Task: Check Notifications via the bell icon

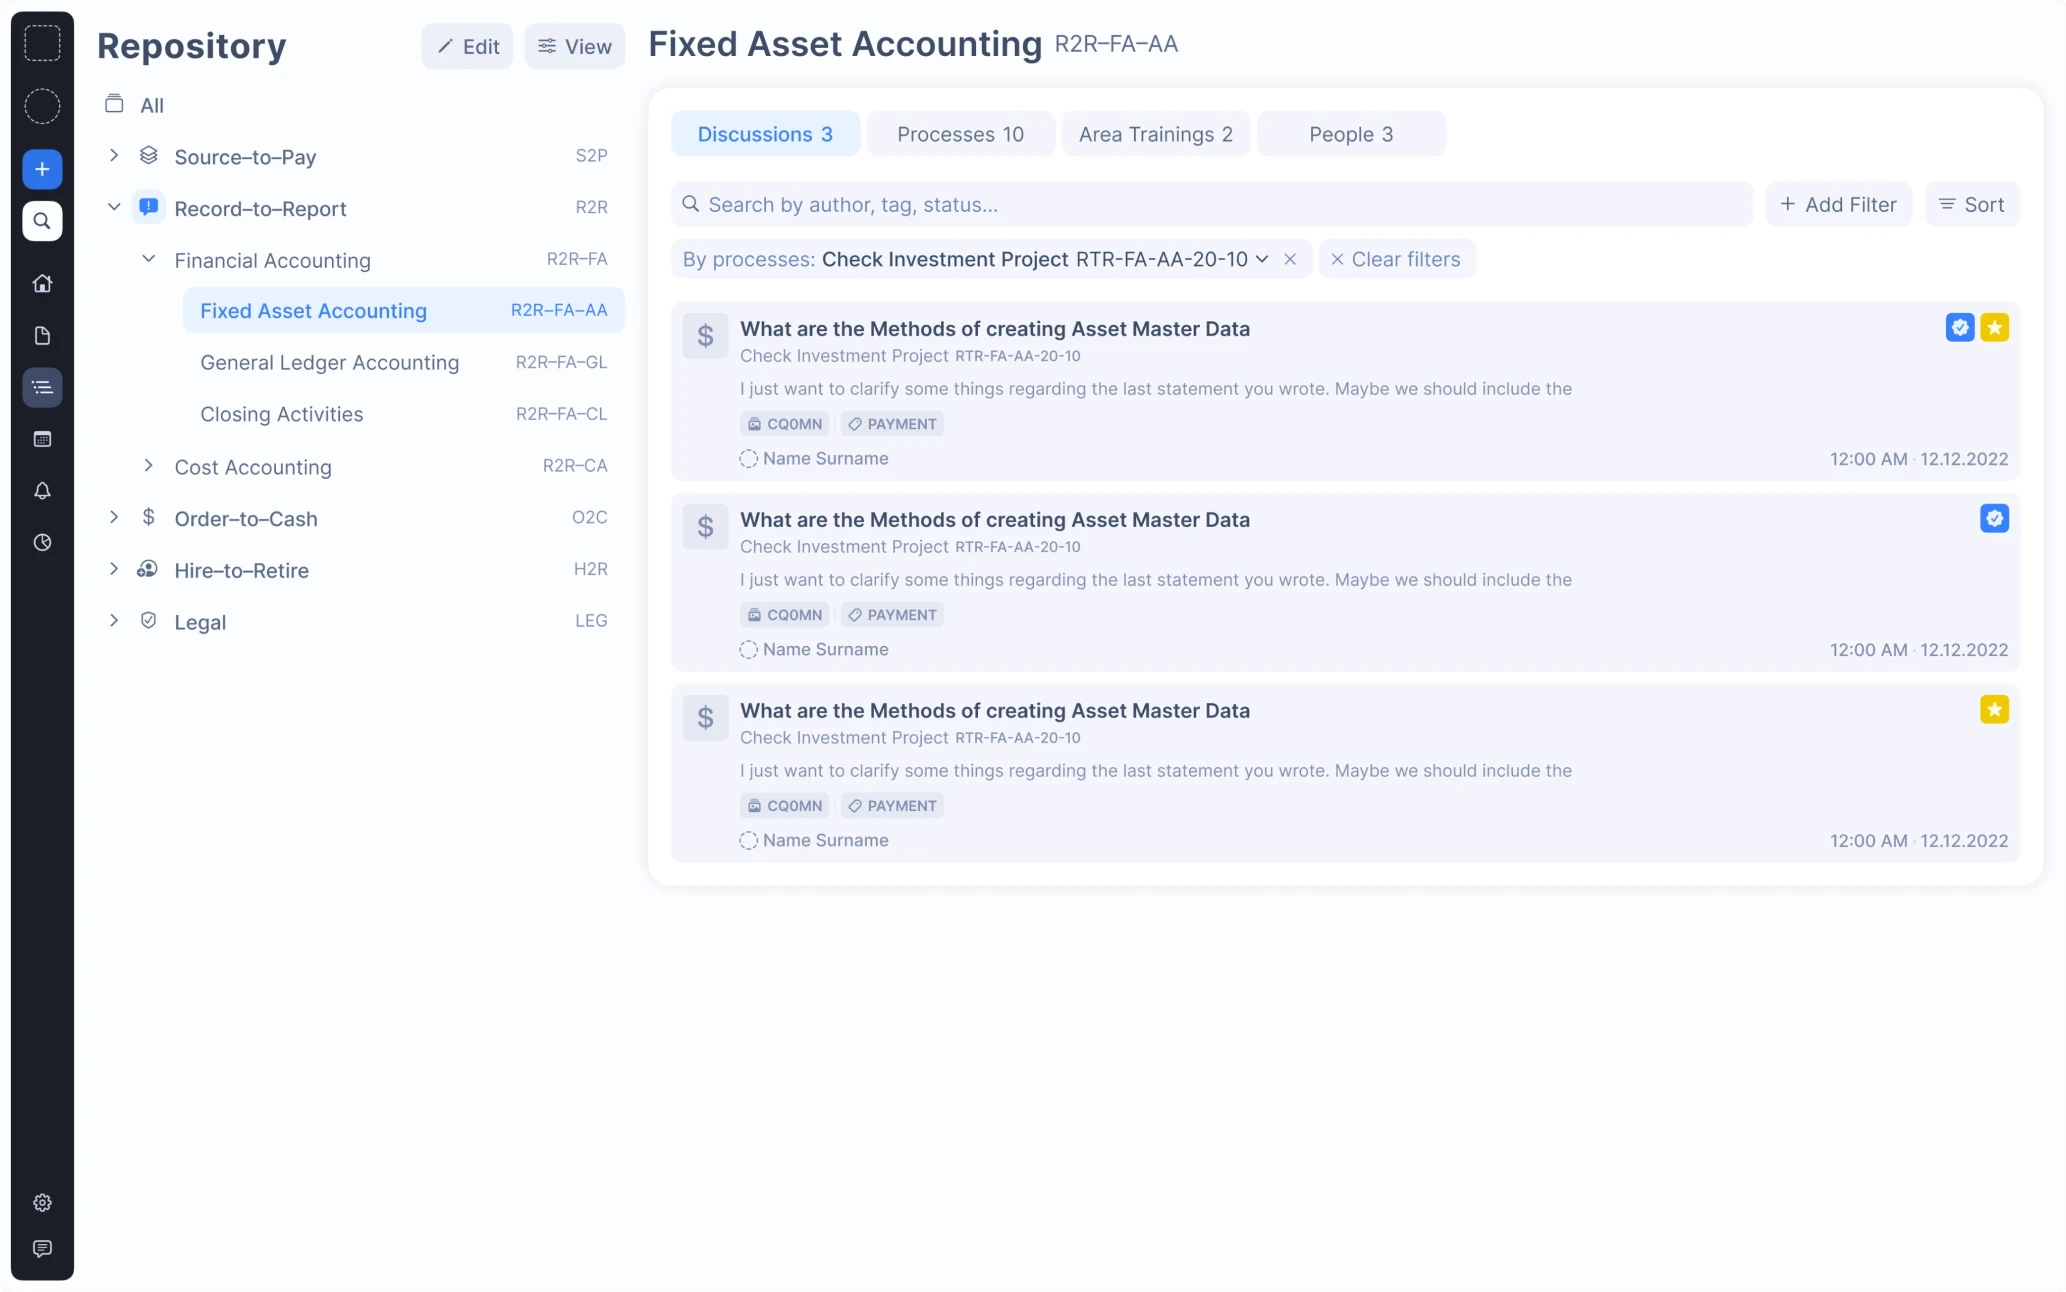Action: click(x=42, y=491)
